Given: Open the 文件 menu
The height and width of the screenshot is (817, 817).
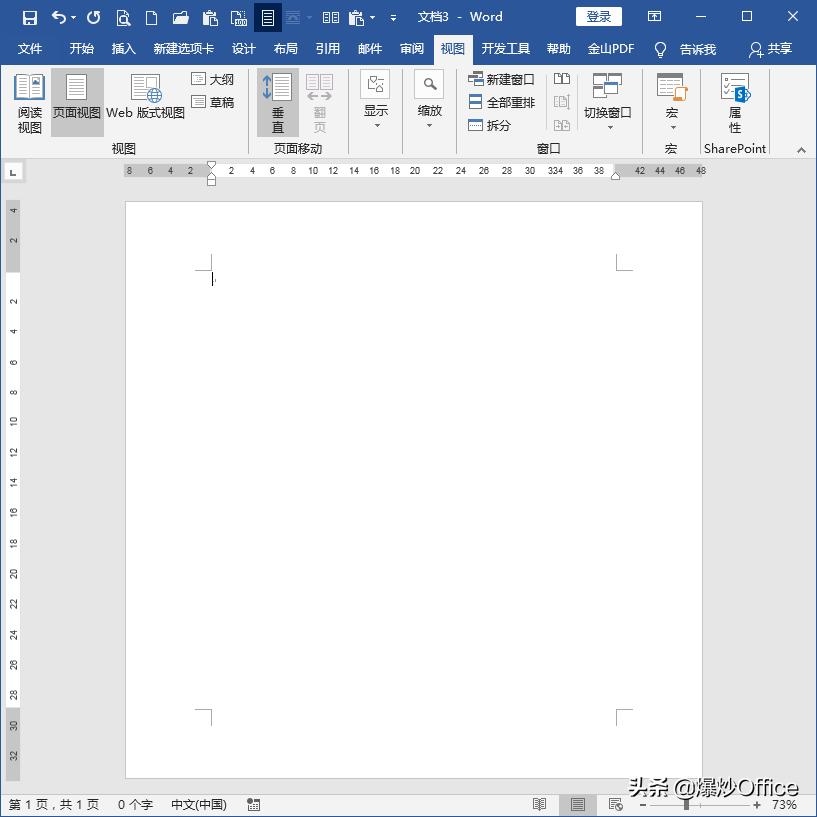Looking at the screenshot, I should 30,49.
